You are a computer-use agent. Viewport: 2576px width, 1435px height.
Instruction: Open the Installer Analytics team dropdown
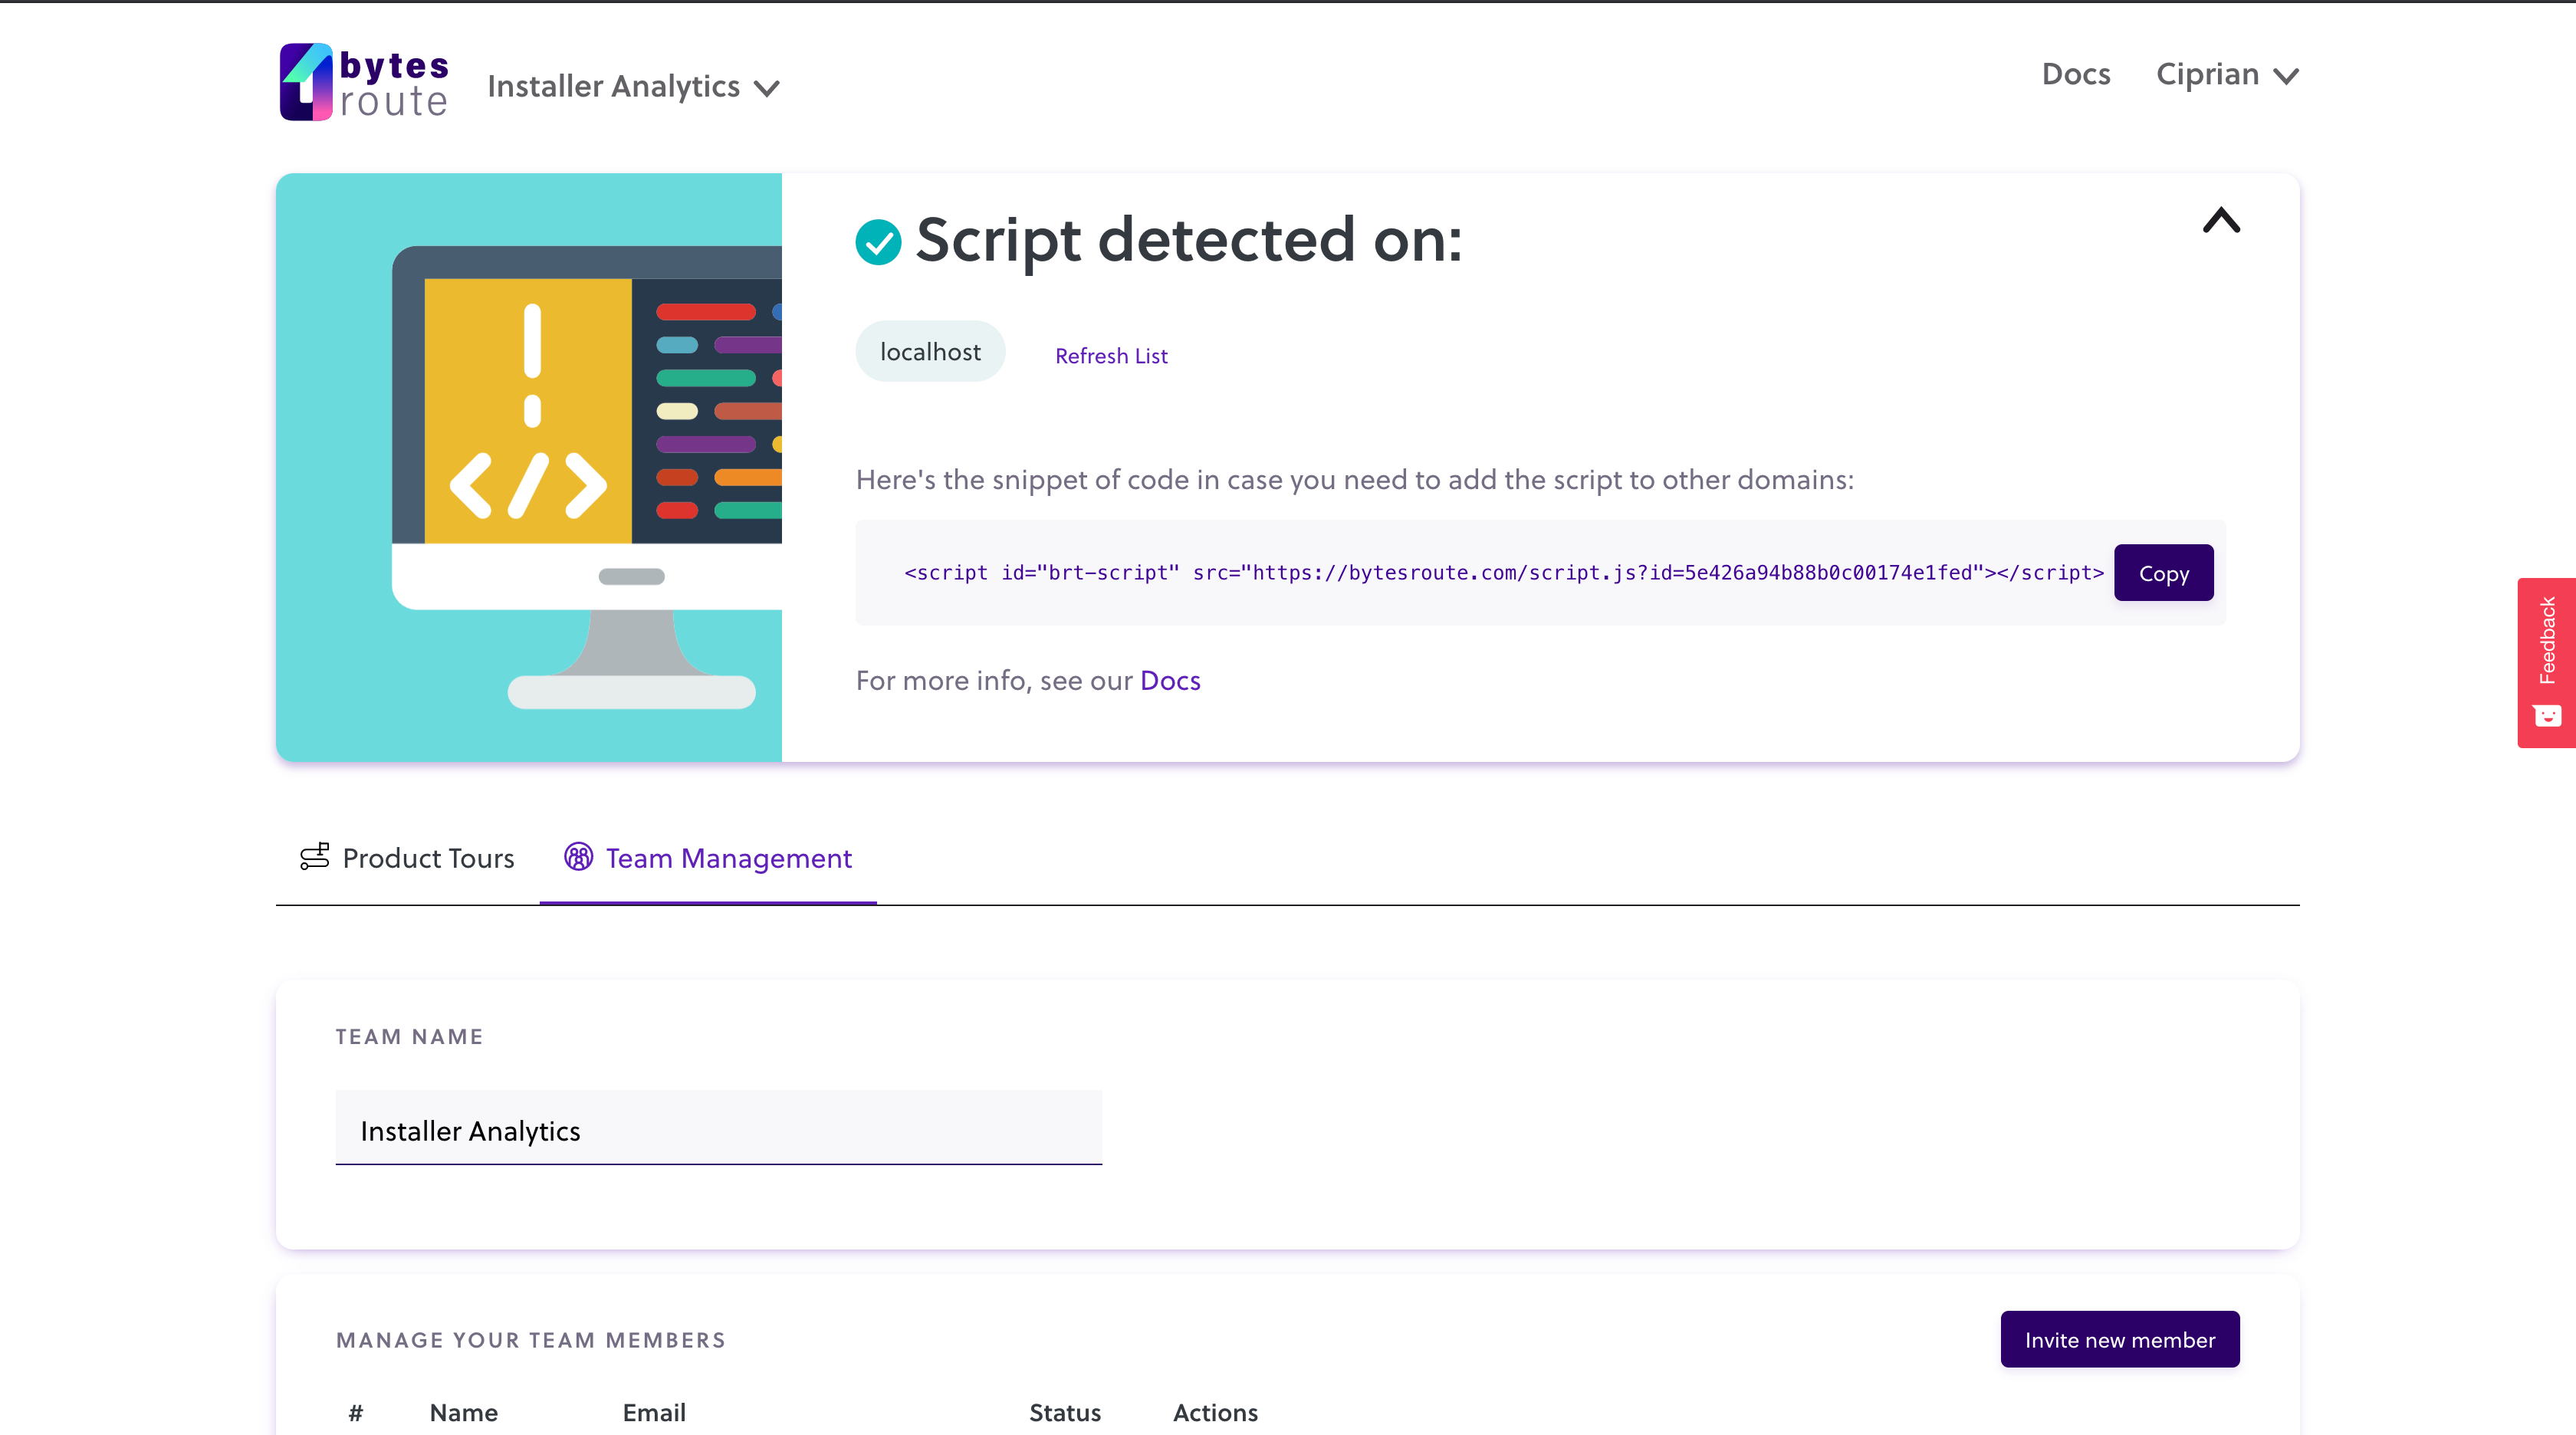click(632, 87)
